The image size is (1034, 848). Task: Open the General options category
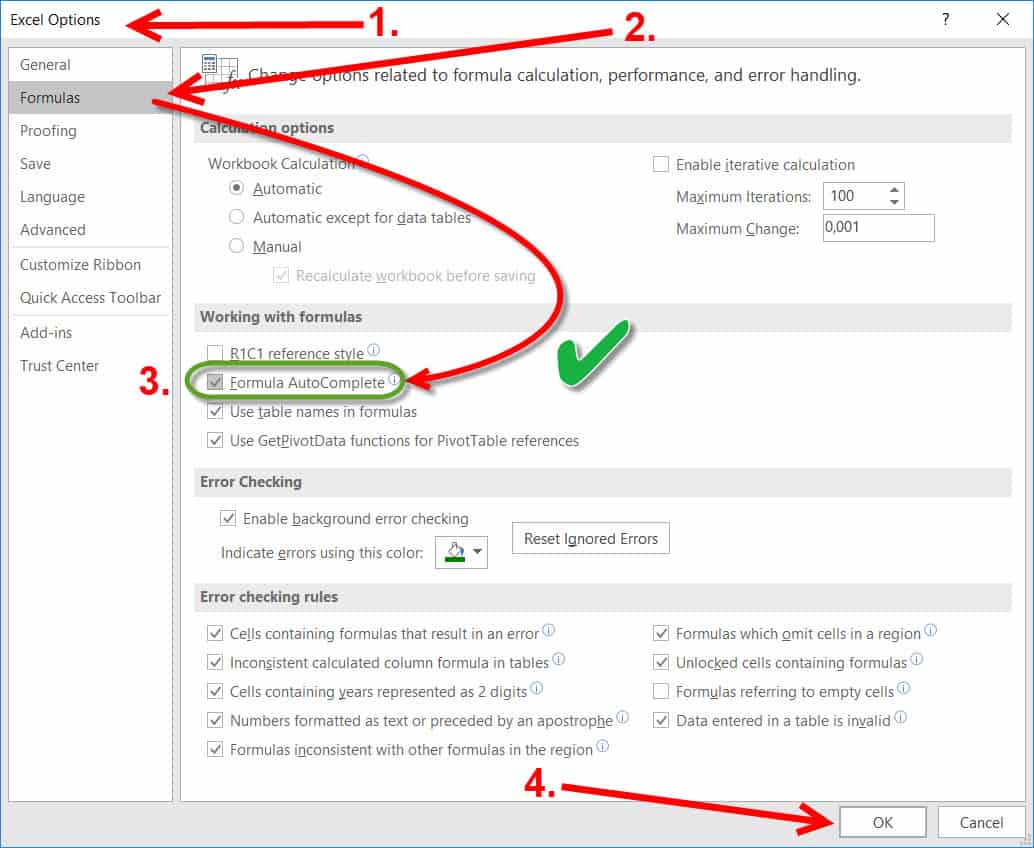tap(90, 65)
